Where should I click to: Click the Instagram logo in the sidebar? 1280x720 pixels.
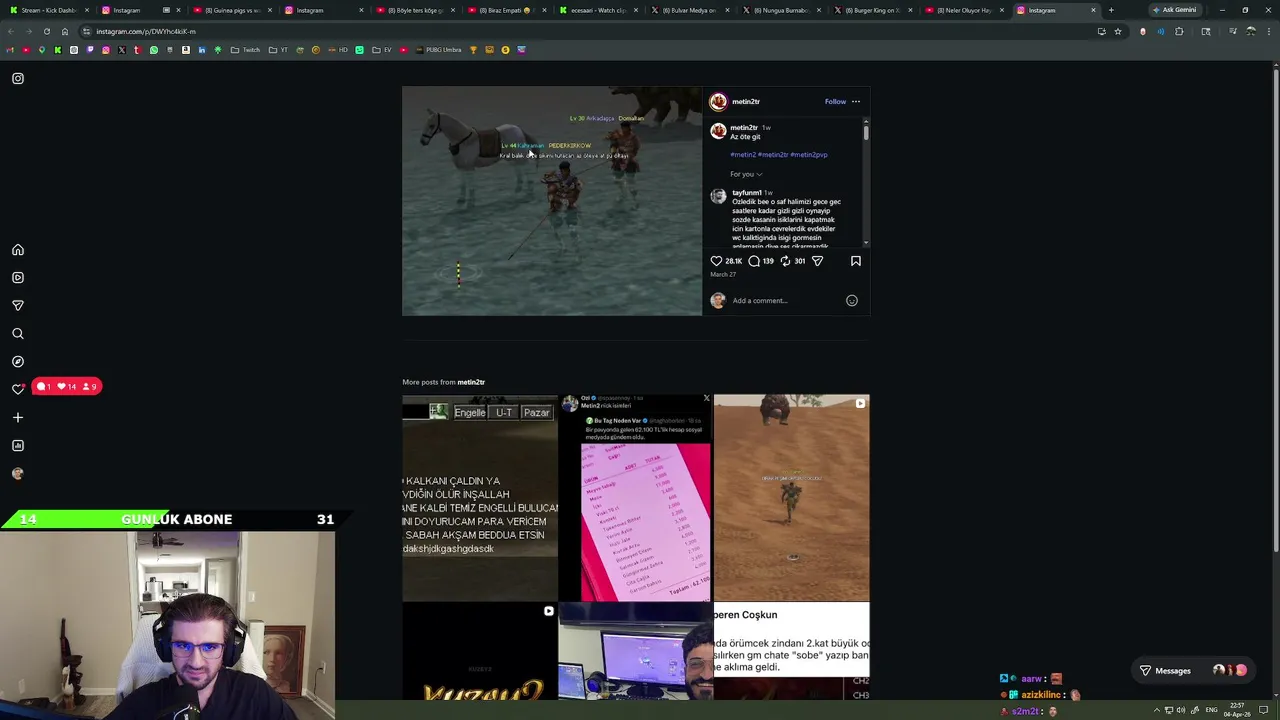18,78
